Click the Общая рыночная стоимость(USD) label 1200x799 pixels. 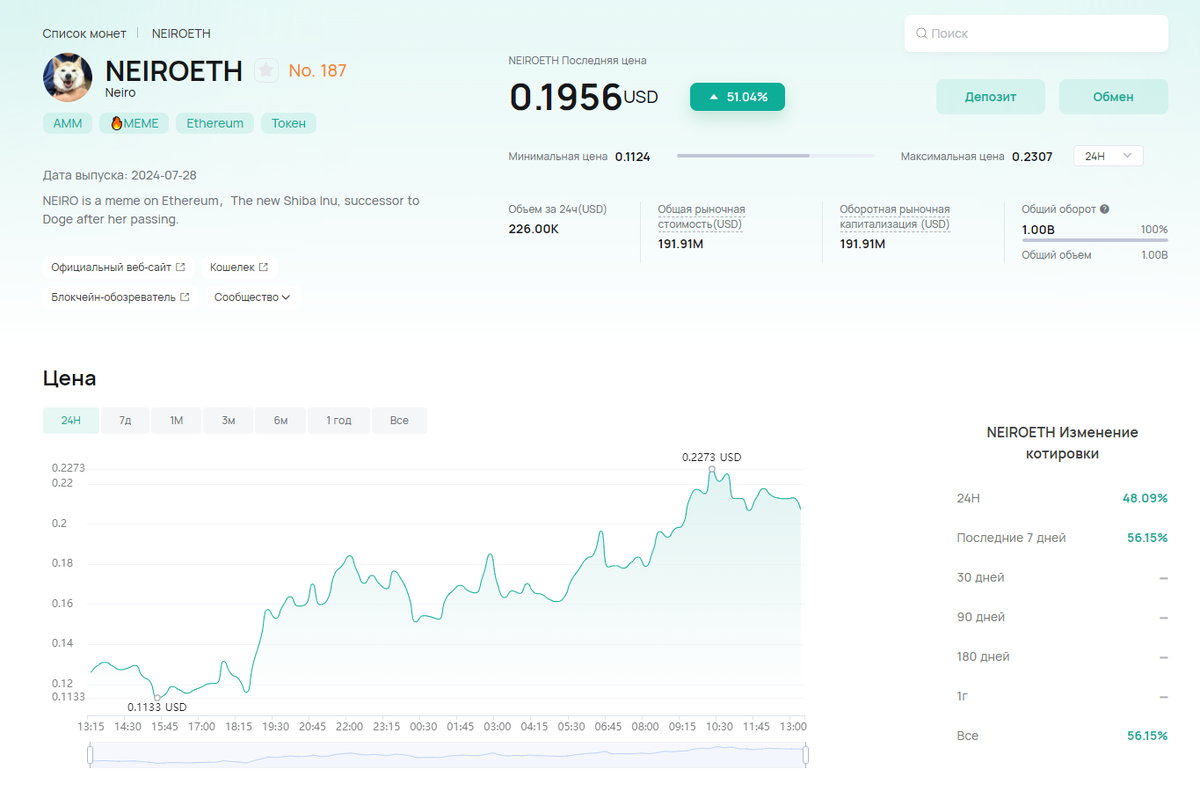click(x=701, y=216)
